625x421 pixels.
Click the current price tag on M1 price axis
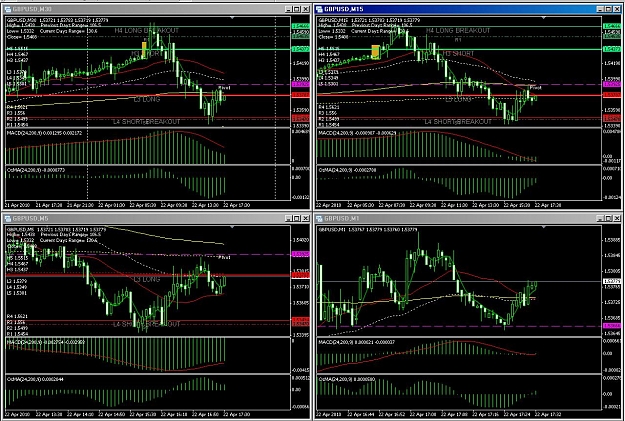[612, 281]
